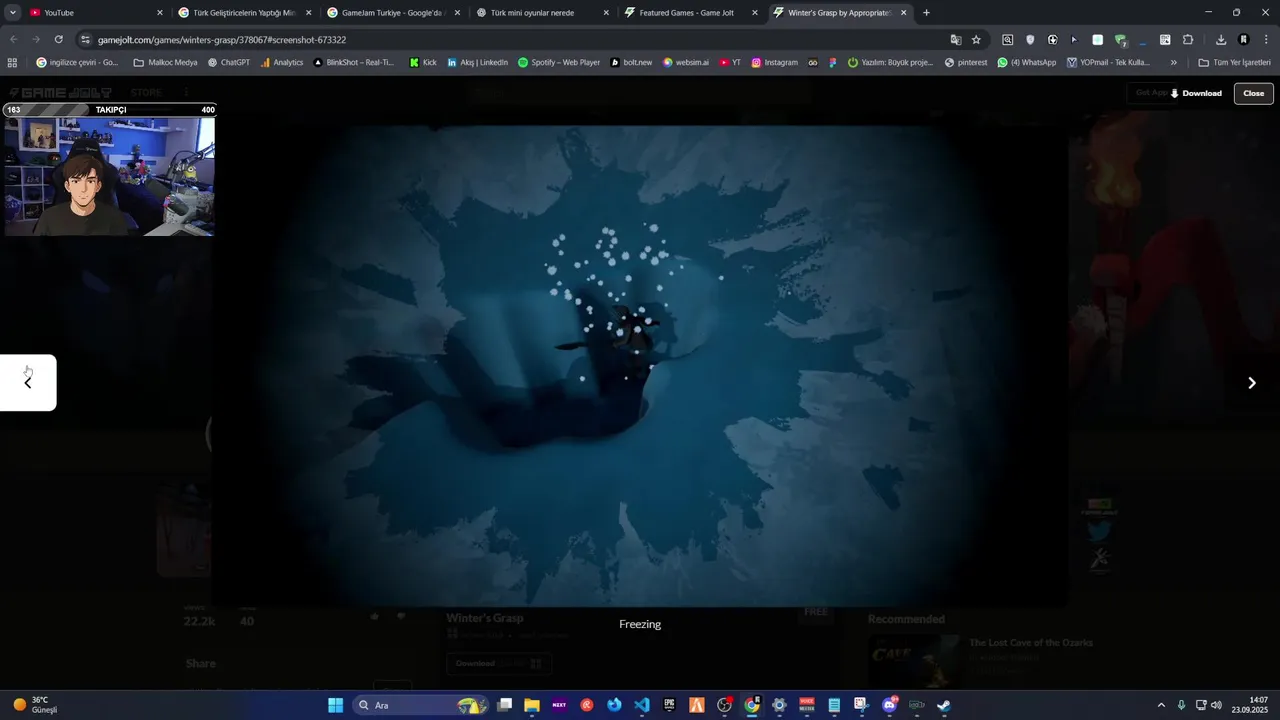Open YOPmail bookmark
Viewport: 1280px width, 720px height.
[x=1109, y=62]
